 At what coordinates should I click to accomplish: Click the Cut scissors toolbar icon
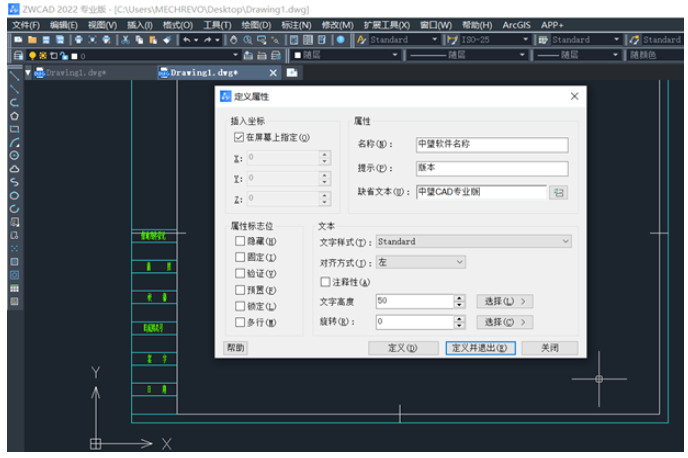point(126,40)
